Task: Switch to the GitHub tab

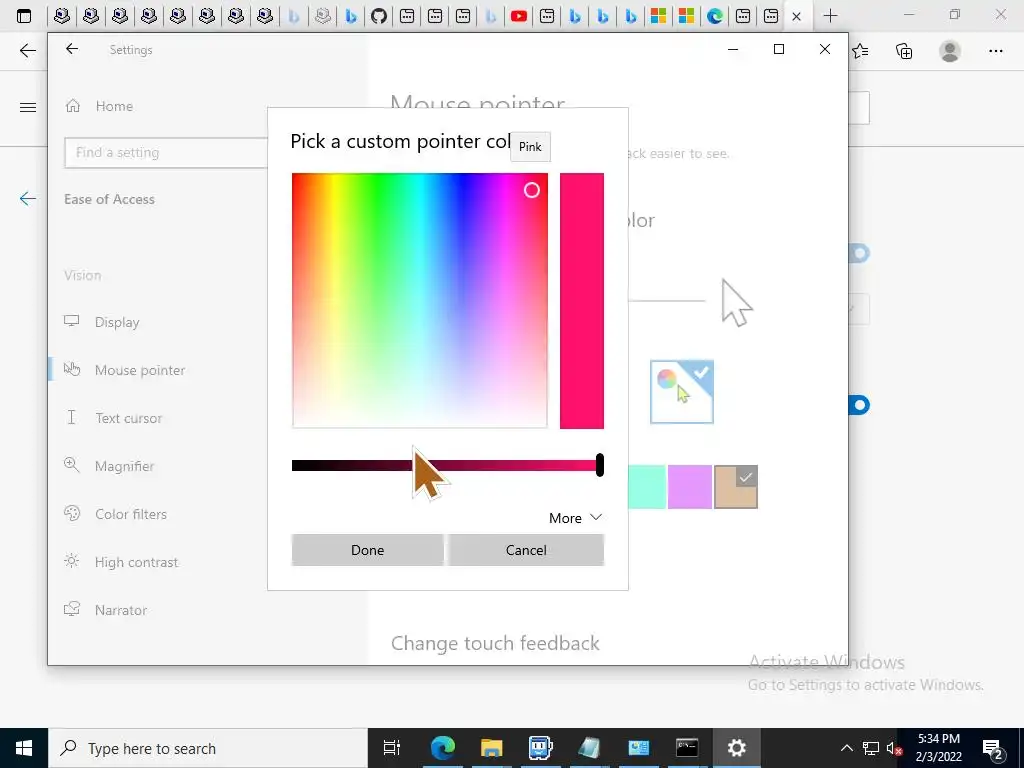Action: [379, 16]
